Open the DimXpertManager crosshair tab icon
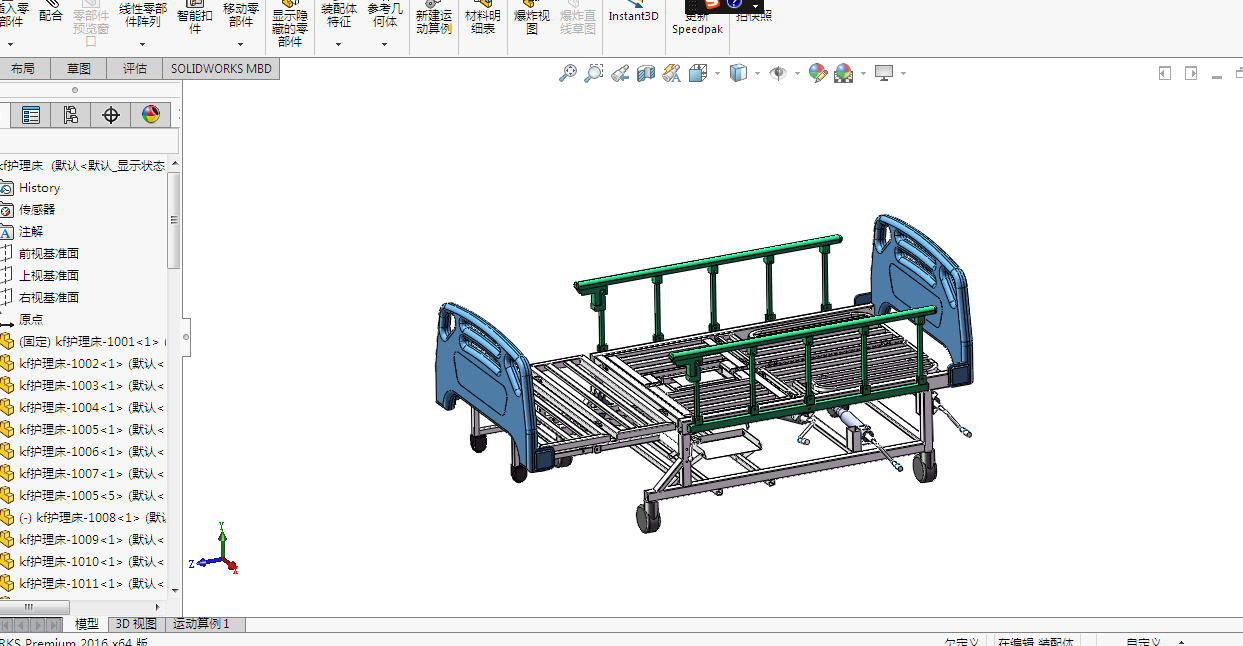The height and width of the screenshot is (646, 1243). pyautogui.click(x=111, y=115)
